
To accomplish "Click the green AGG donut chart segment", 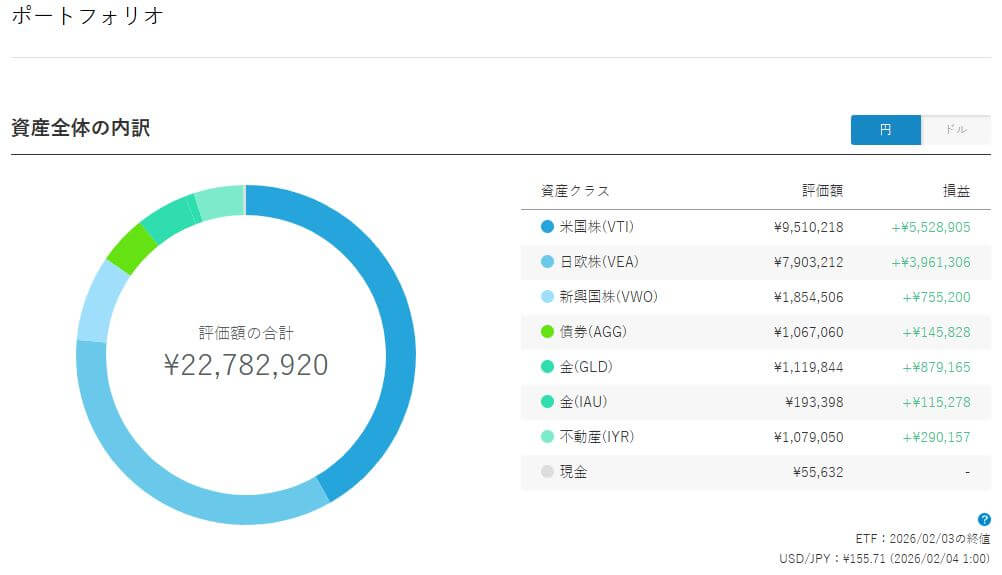I will point(130,249).
